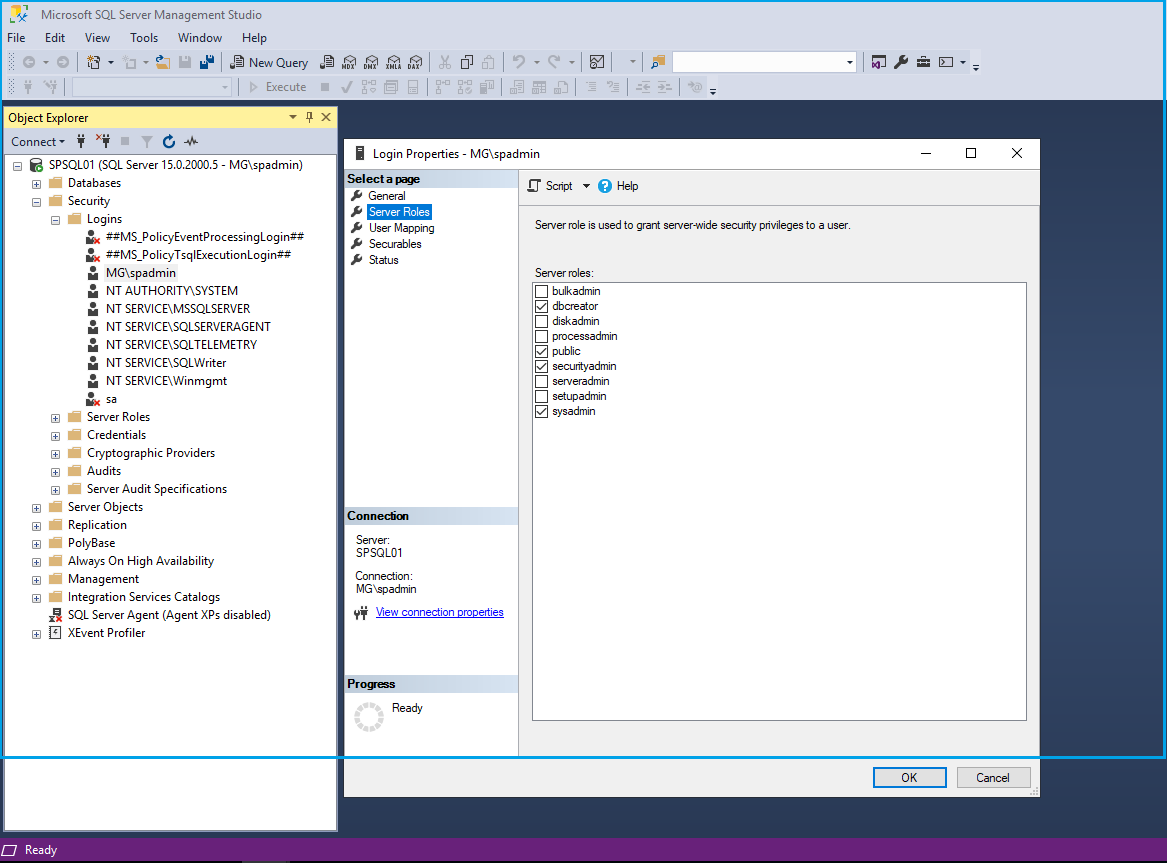Screen dimensions: 1167x863
Task: Click the New Query toolbar button
Action: [269, 62]
